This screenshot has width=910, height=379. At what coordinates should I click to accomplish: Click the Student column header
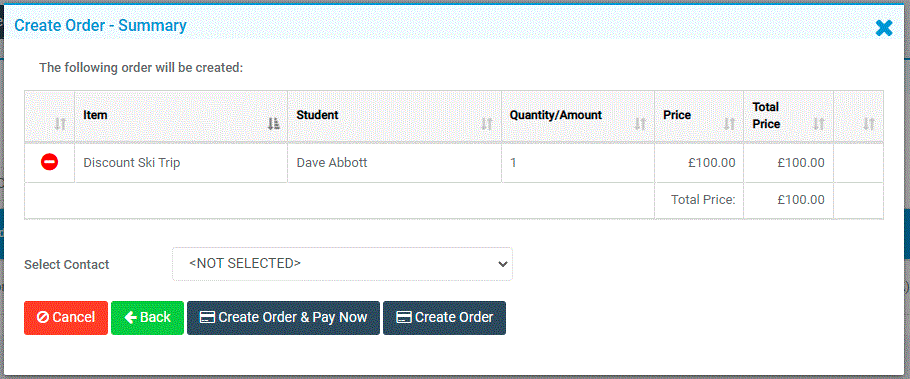pos(395,115)
